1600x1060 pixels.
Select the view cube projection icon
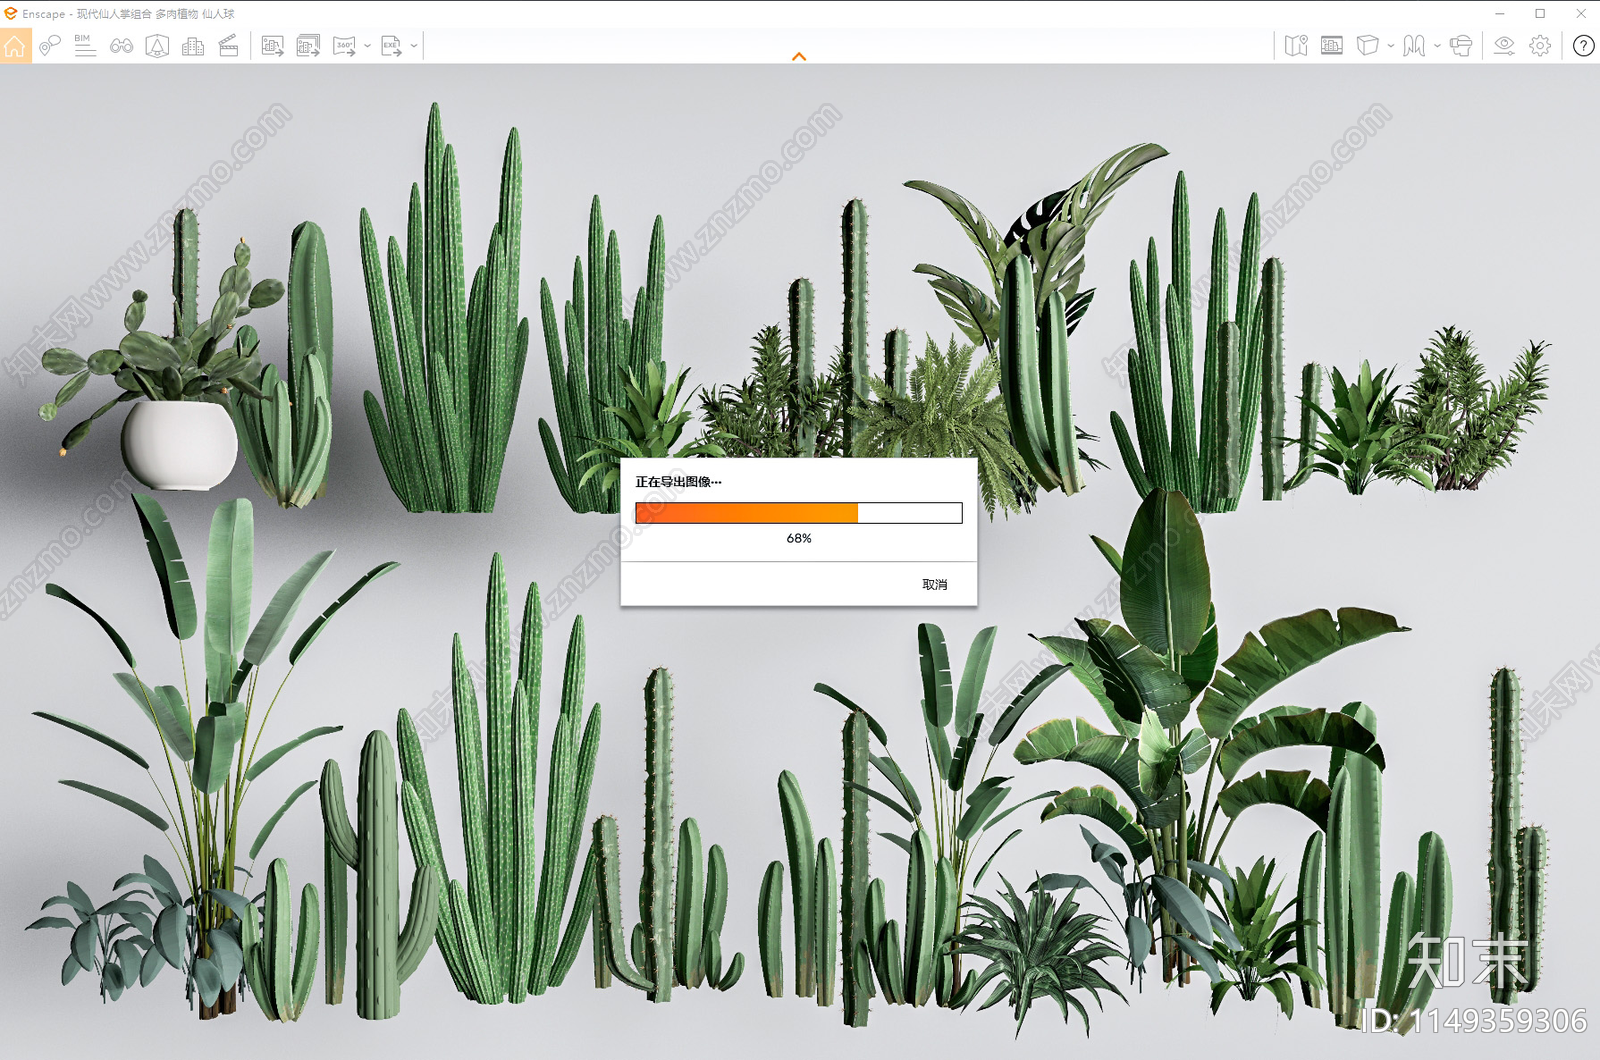[x=1367, y=46]
